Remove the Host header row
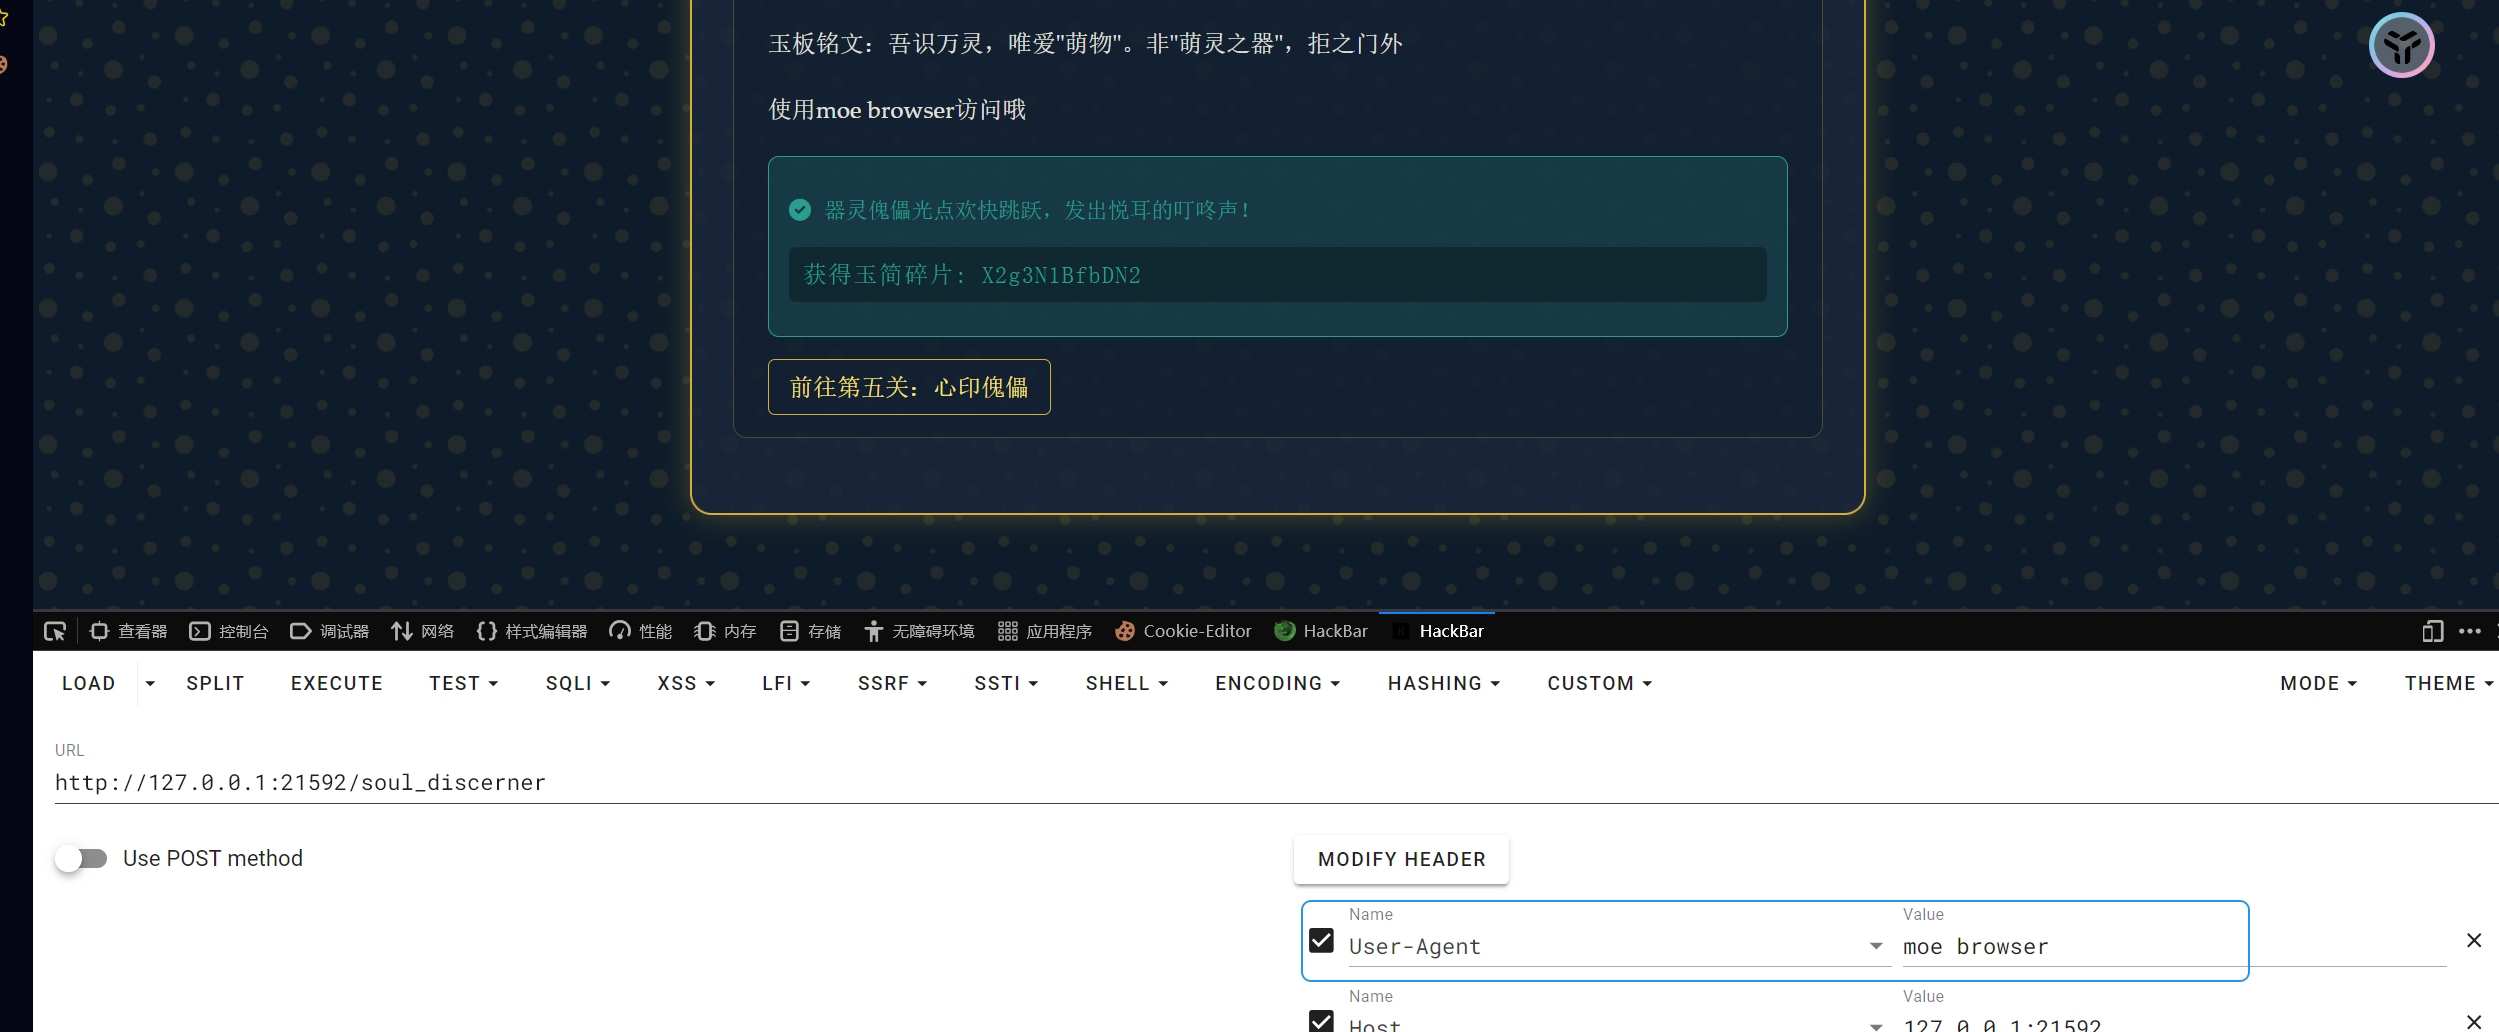 coord(2474,1021)
